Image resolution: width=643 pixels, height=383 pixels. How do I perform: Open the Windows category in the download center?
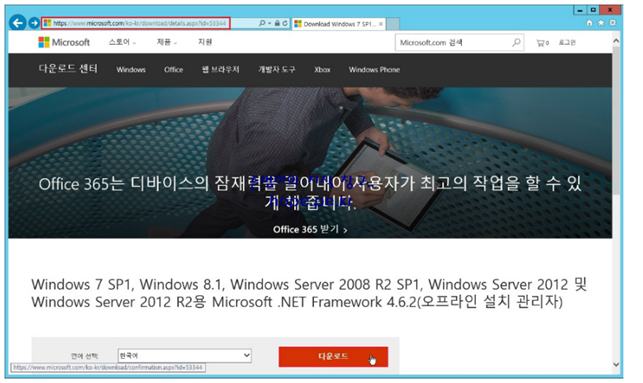tap(131, 70)
